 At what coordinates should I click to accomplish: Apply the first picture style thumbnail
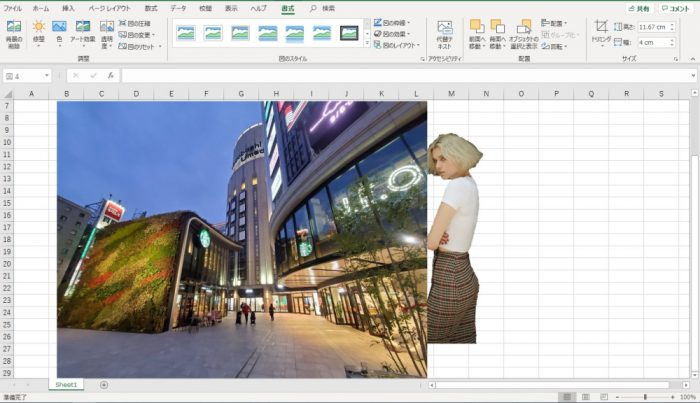point(186,33)
